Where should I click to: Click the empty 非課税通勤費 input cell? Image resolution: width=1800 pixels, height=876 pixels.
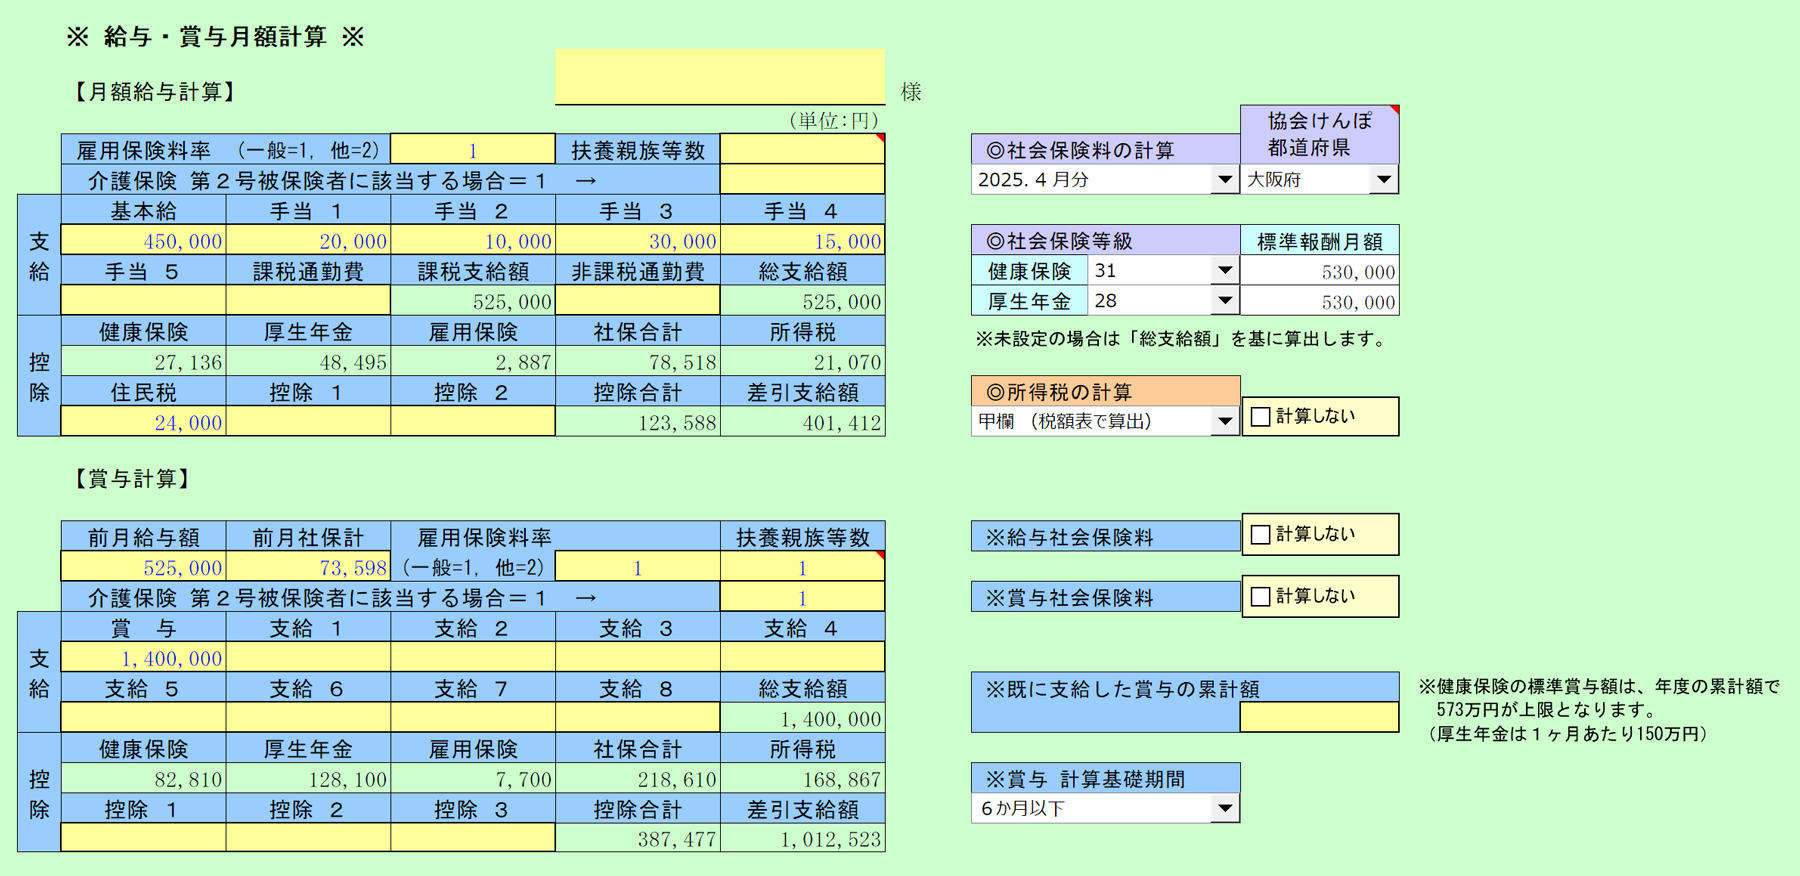point(638,301)
